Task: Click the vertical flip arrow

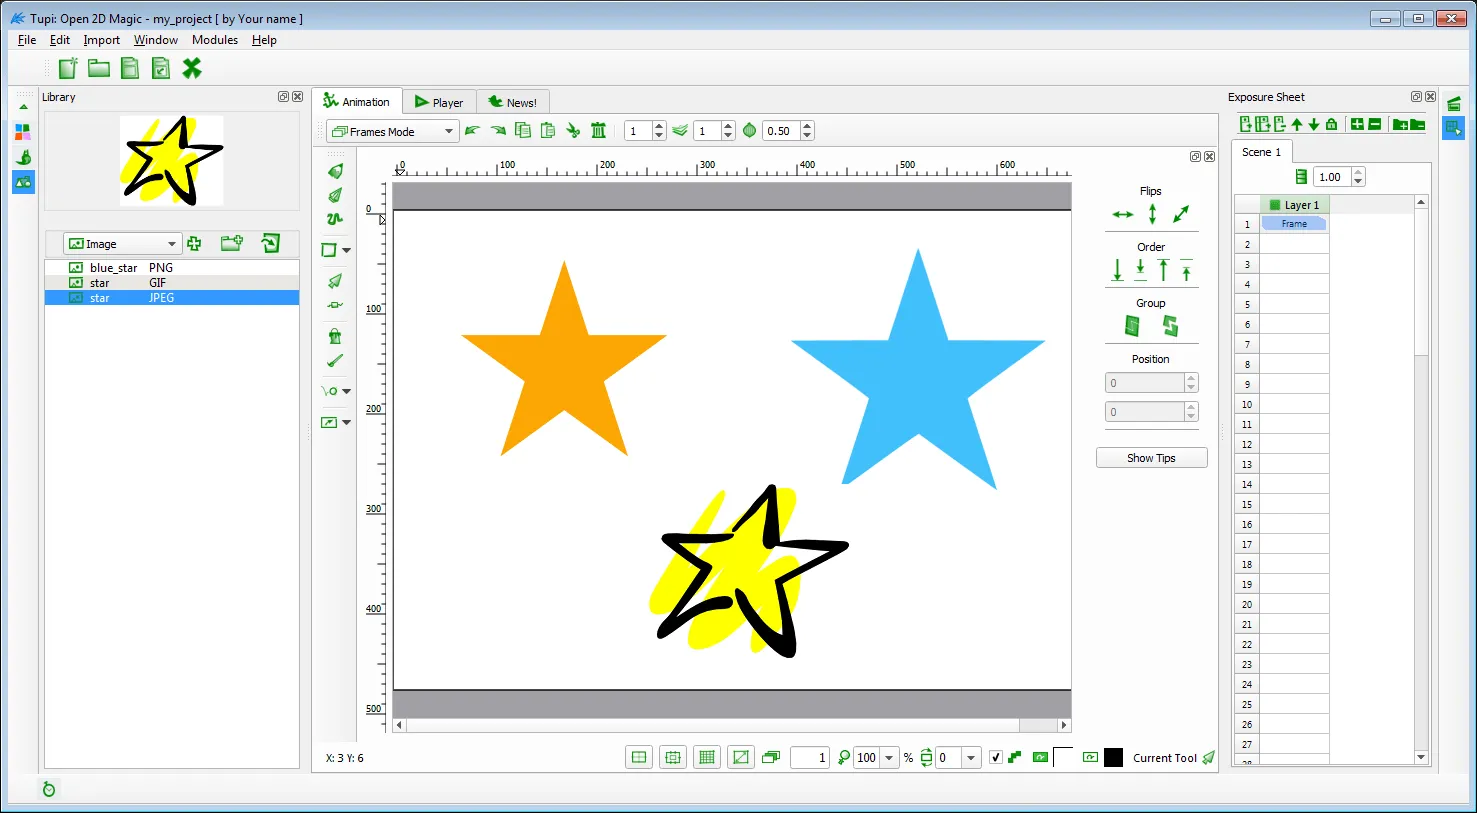Action: tap(1152, 214)
